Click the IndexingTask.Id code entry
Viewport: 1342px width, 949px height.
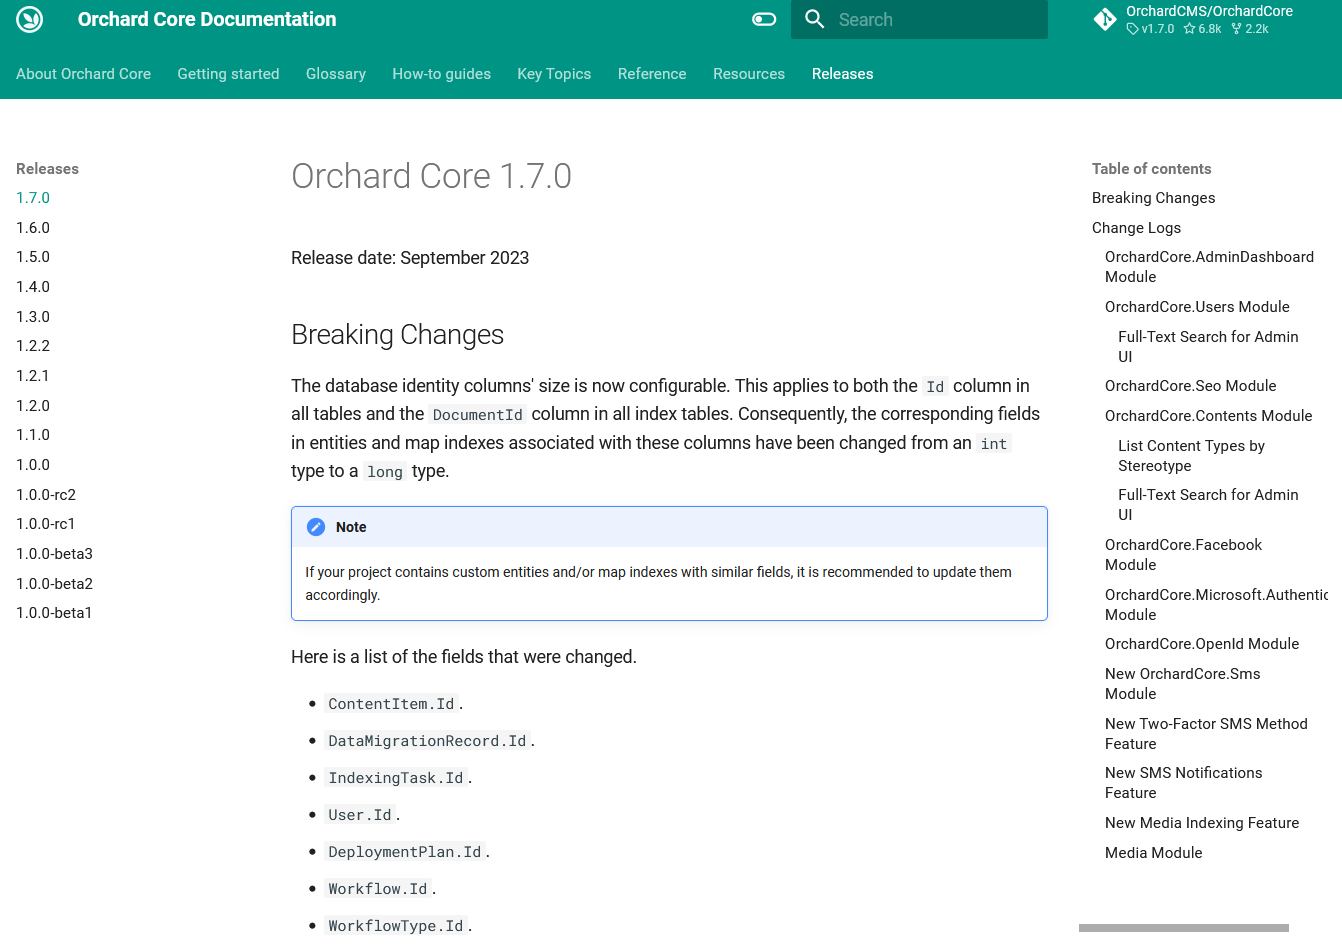[x=396, y=778]
